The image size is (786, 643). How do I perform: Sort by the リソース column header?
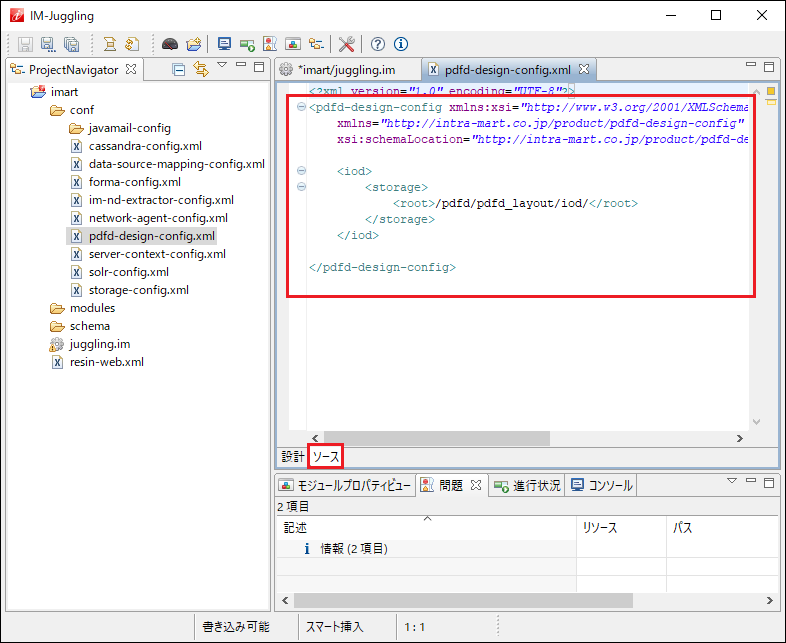(600, 527)
